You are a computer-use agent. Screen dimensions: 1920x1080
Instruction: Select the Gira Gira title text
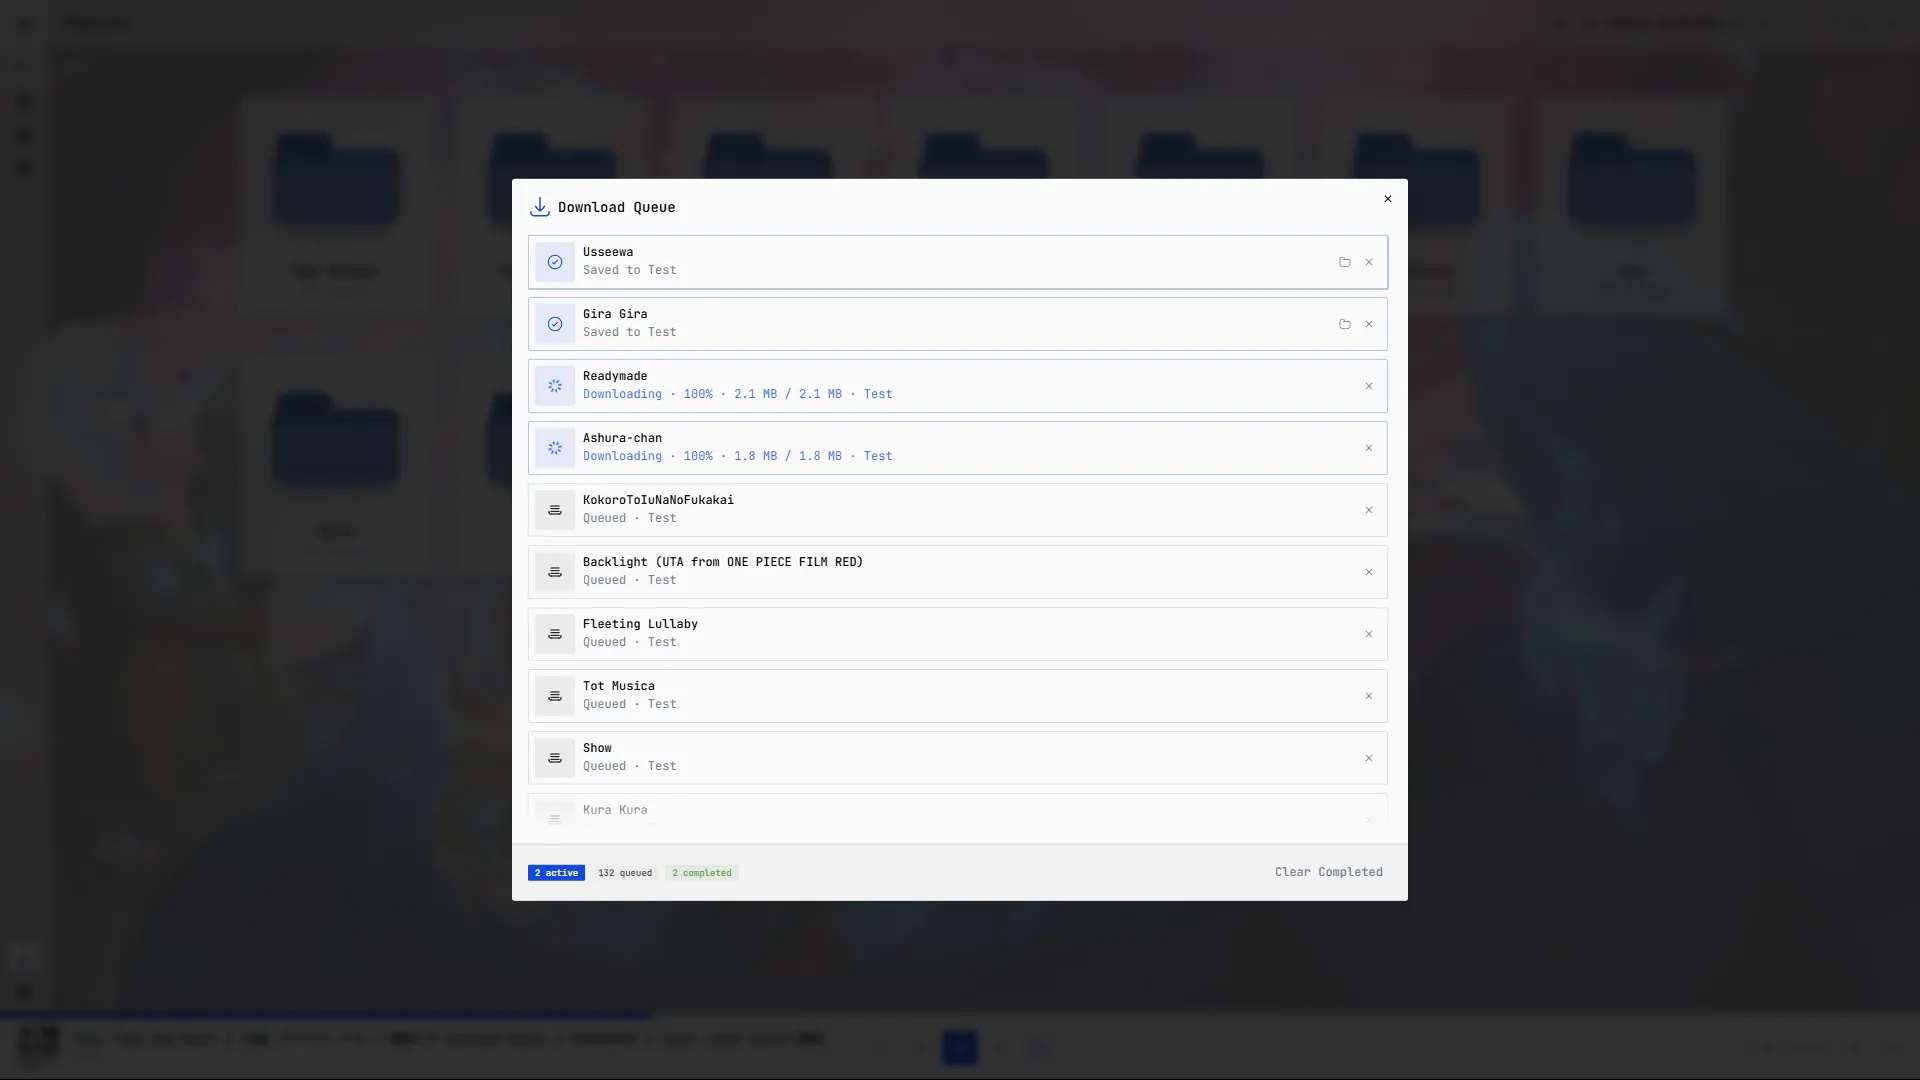pos(615,314)
